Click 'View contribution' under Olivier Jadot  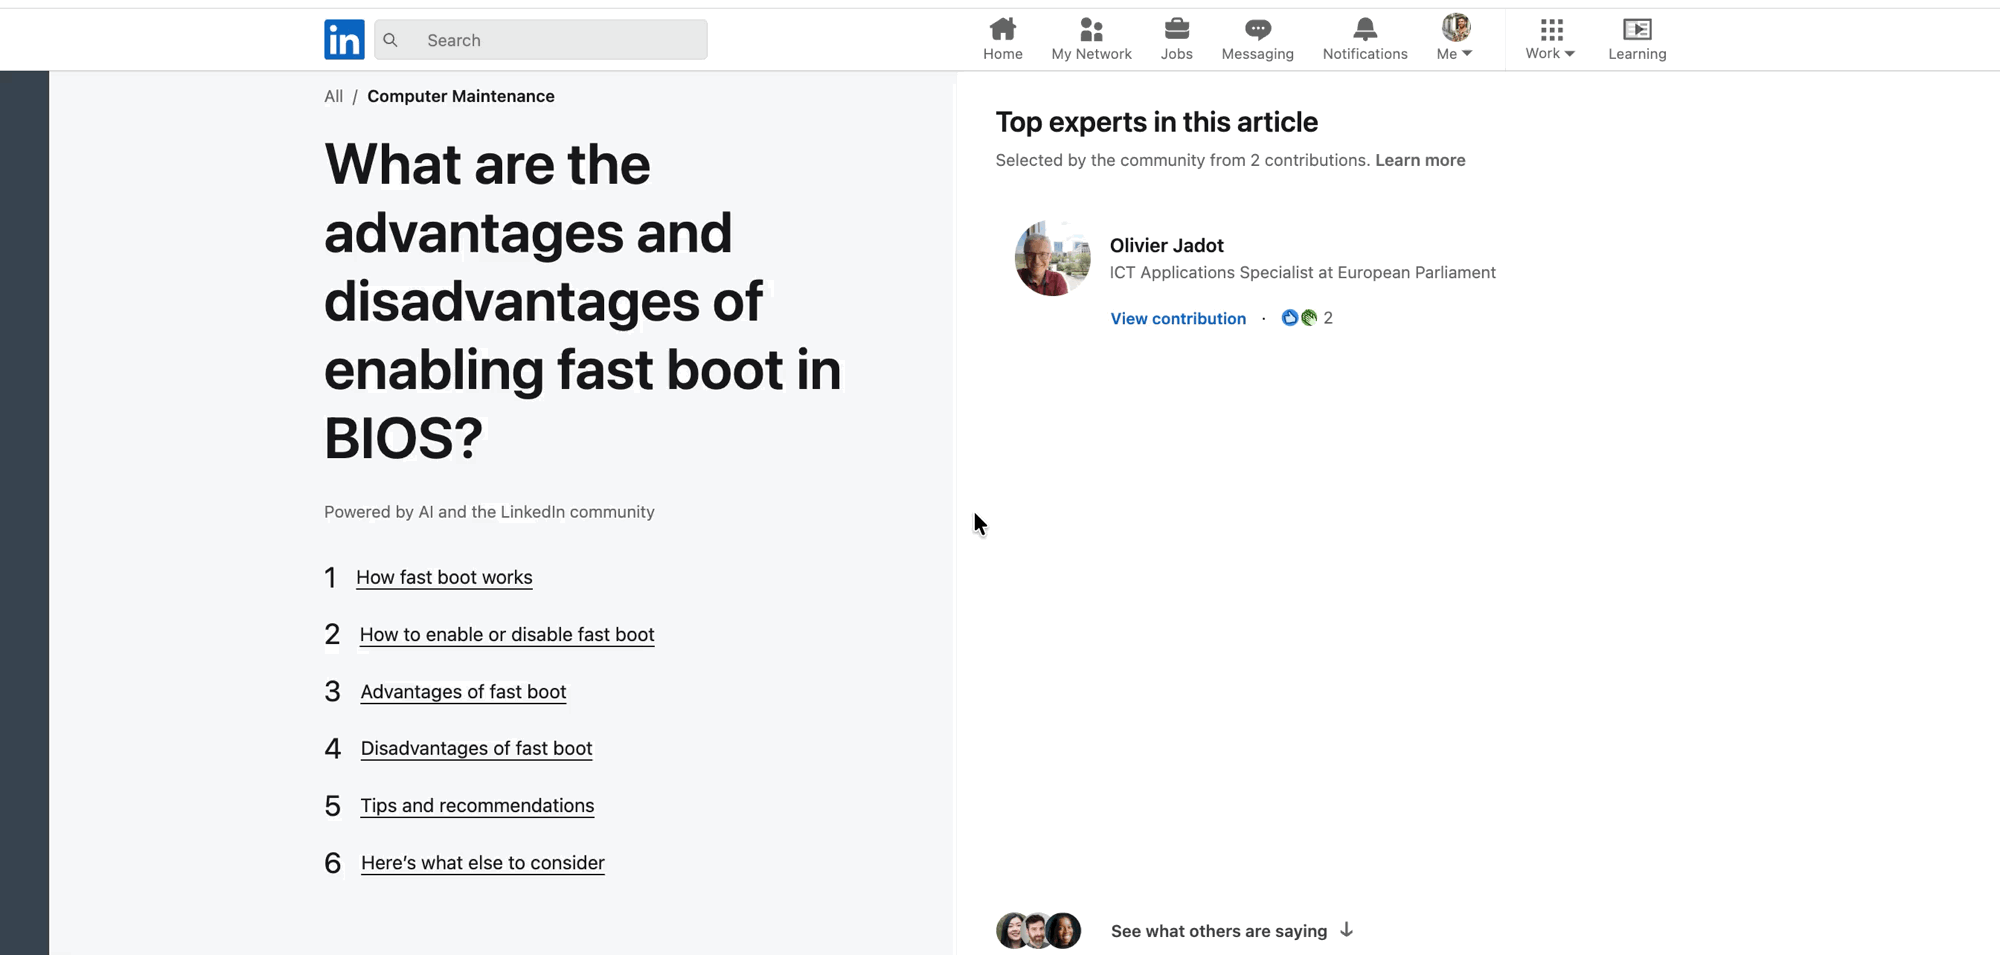coord(1178,318)
